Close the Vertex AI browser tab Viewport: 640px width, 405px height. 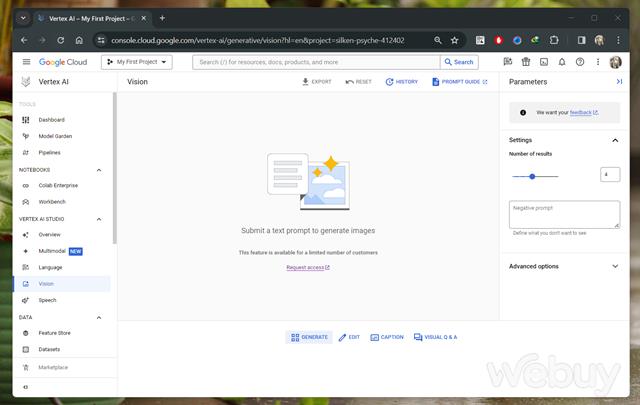tap(144, 18)
